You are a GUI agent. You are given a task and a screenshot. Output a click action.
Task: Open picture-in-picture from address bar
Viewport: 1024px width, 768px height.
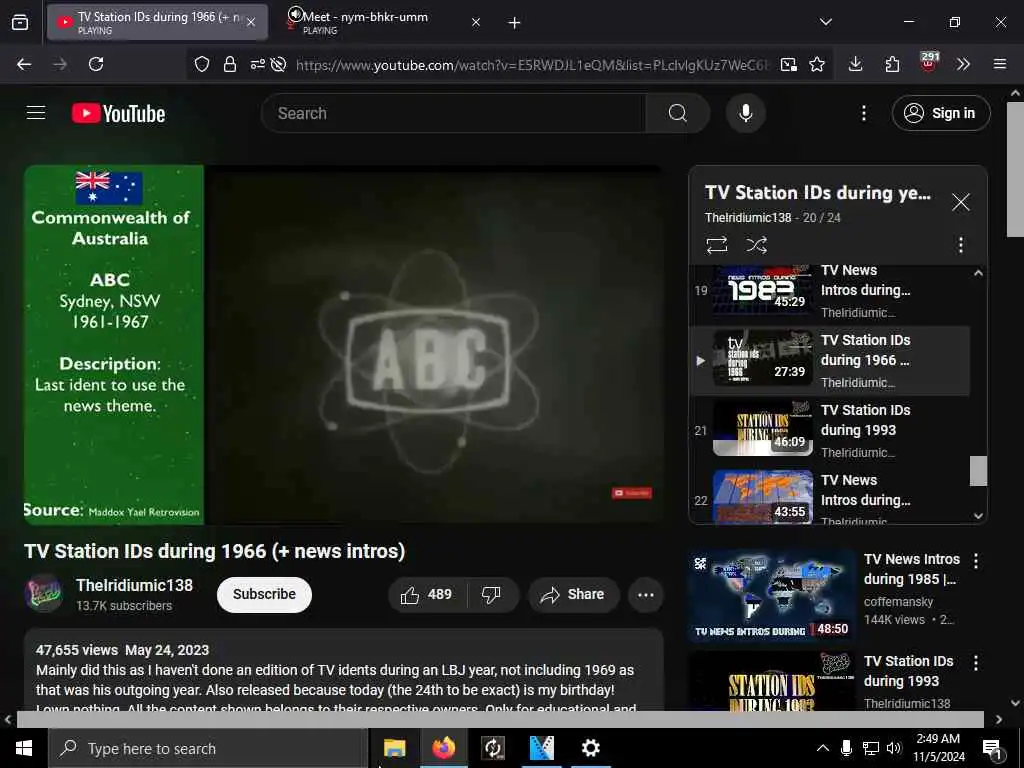(788, 64)
